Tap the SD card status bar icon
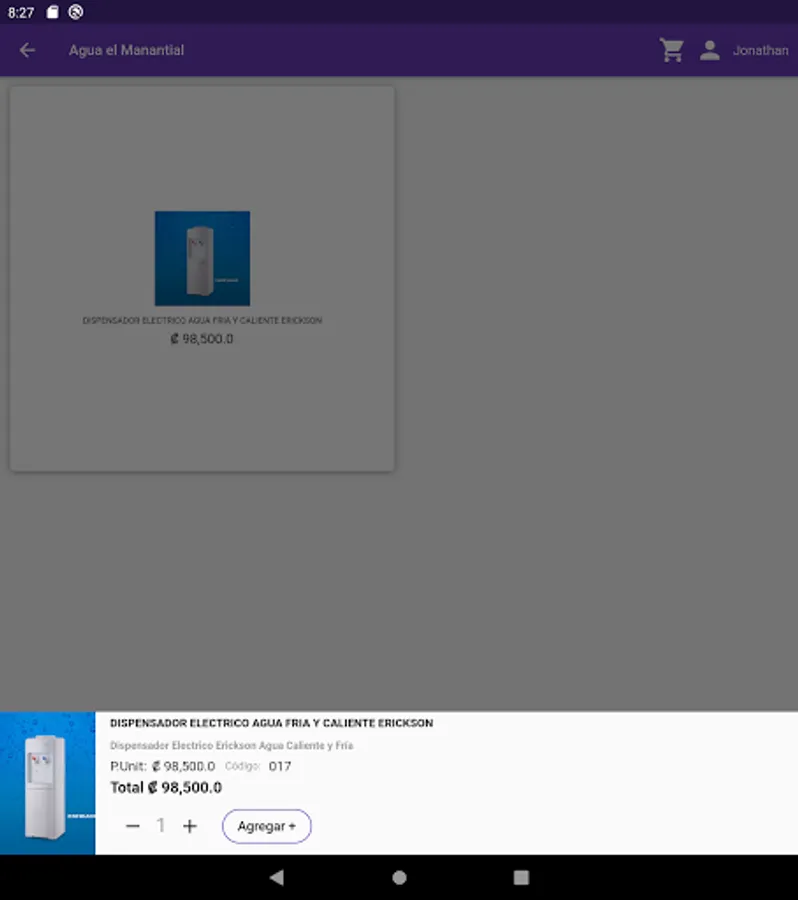Screen dimensions: 798x900 pos(52,12)
